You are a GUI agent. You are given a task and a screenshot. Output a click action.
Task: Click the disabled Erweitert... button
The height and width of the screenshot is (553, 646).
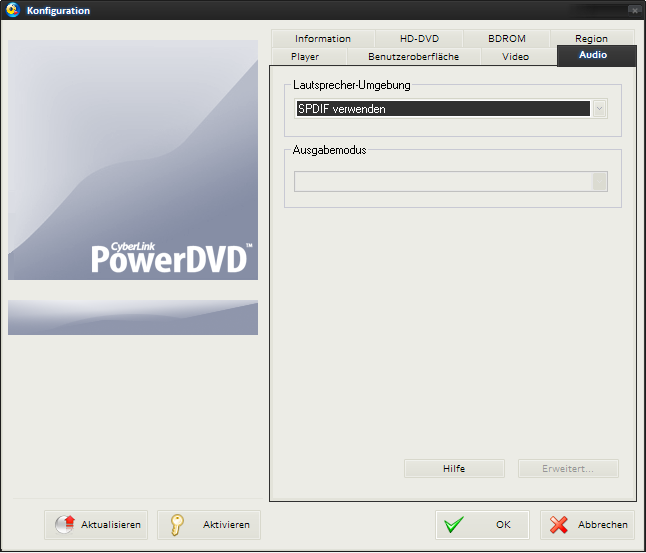coord(568,469)
